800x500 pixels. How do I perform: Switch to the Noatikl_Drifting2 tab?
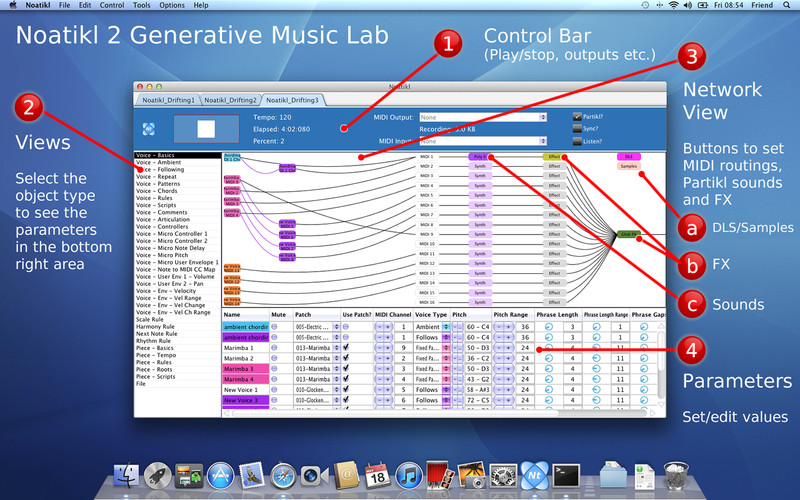click(x=231, y=100)
